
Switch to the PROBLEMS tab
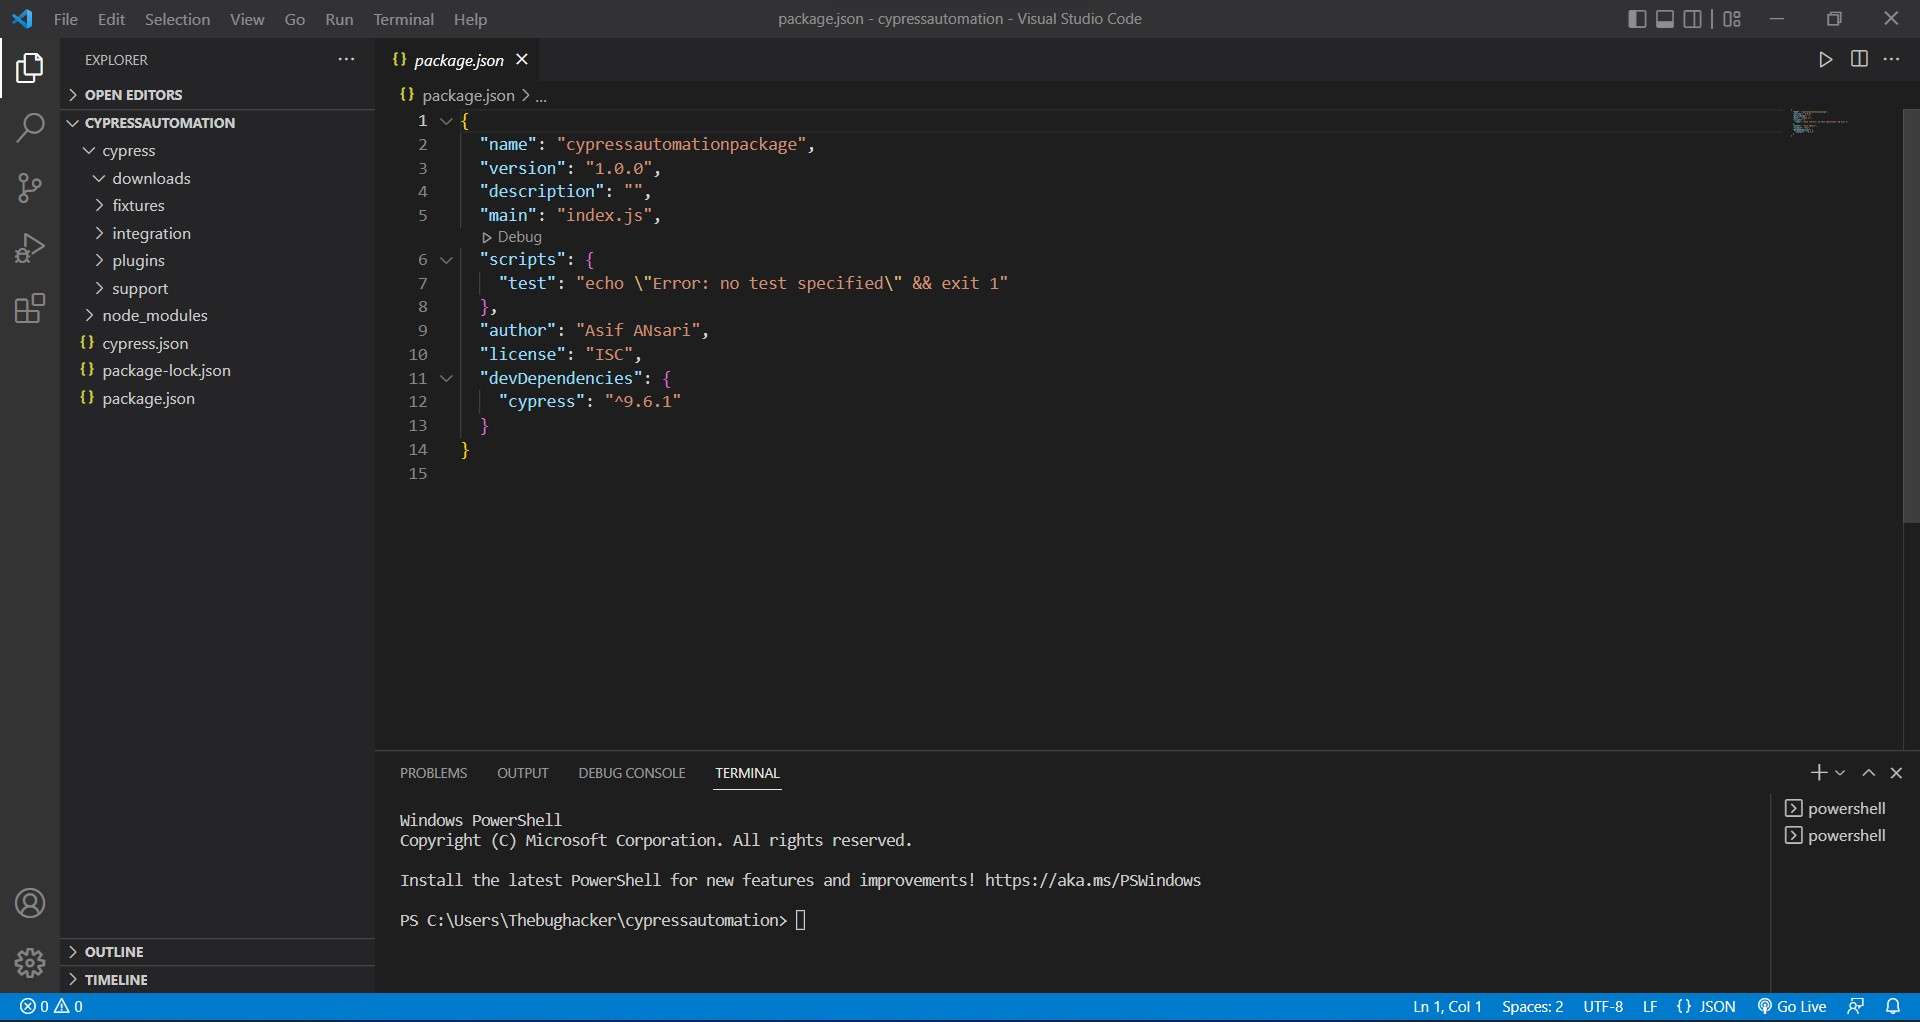pyautogui.click(x=433, y=773)
